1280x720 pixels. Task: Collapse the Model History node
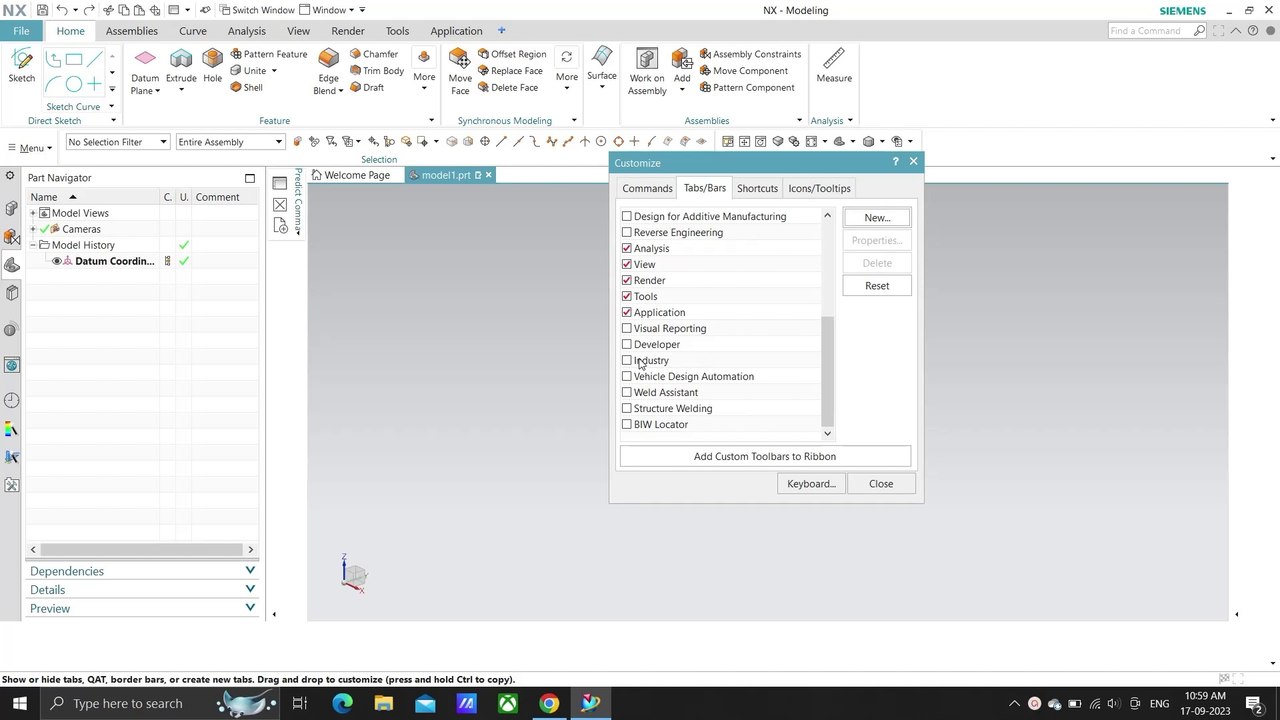[x=33, y=245]
